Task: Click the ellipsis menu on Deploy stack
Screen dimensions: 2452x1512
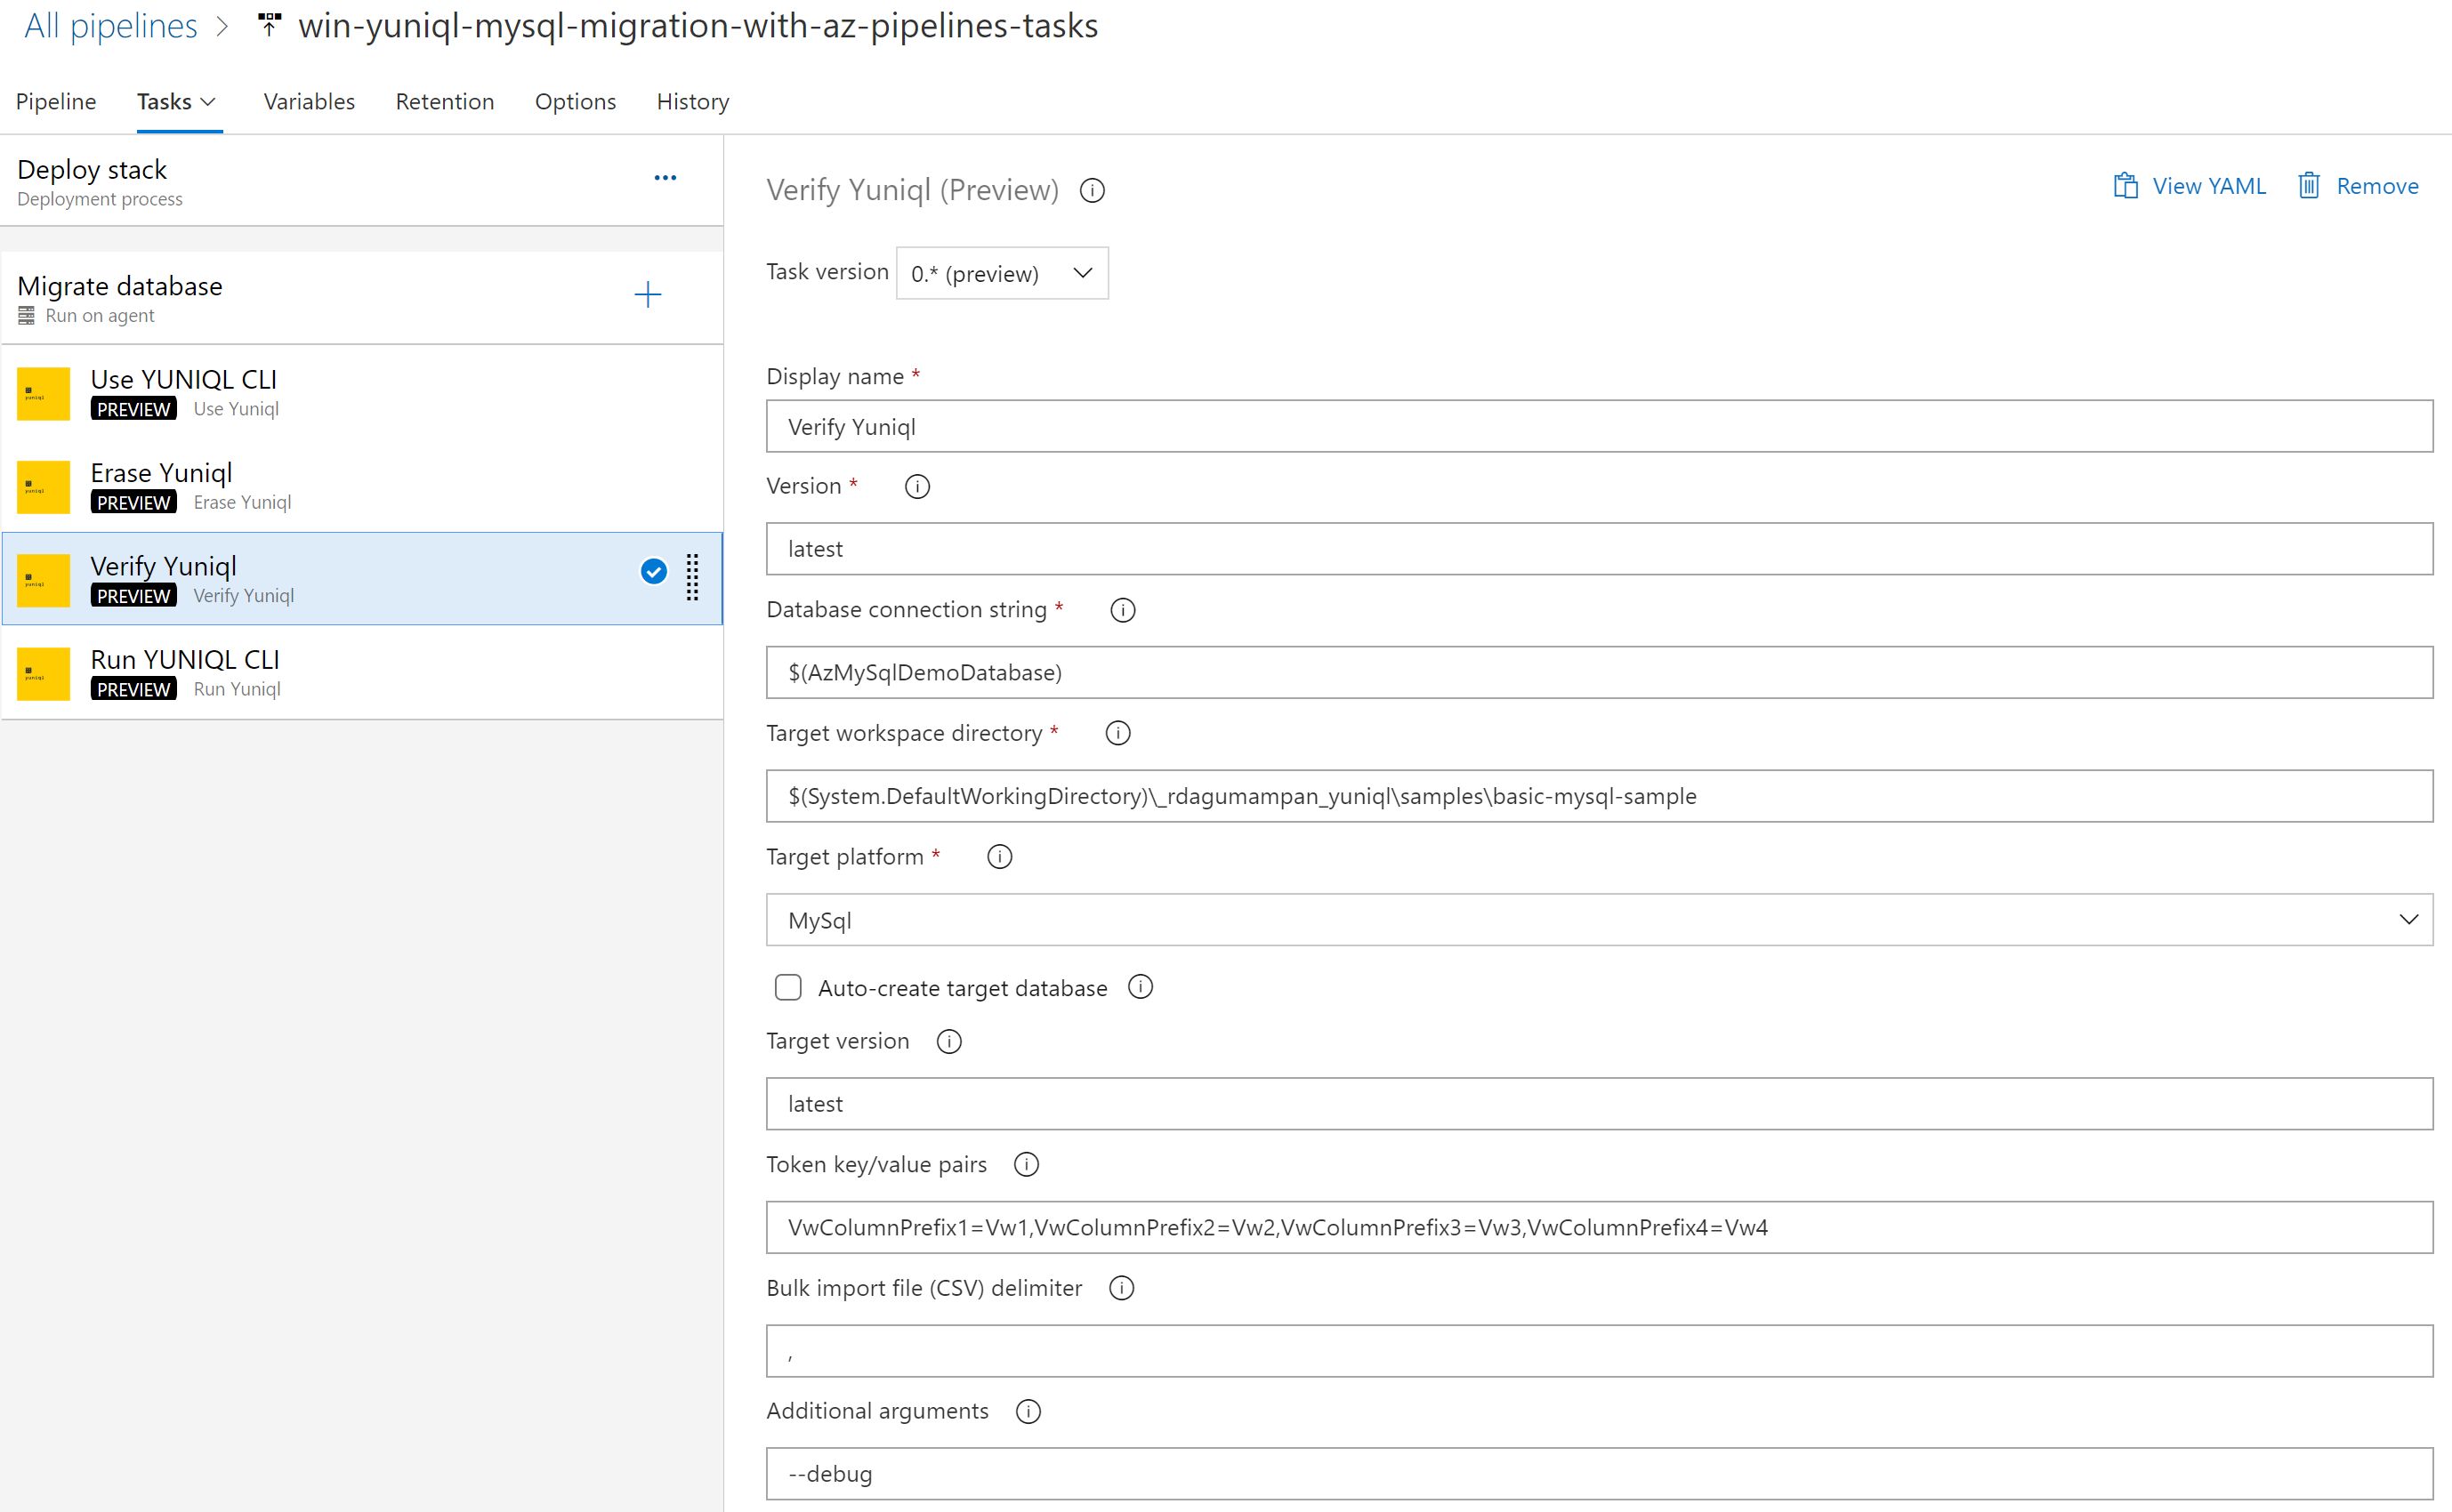Action: pyautogui.click(x=665, y=177)
